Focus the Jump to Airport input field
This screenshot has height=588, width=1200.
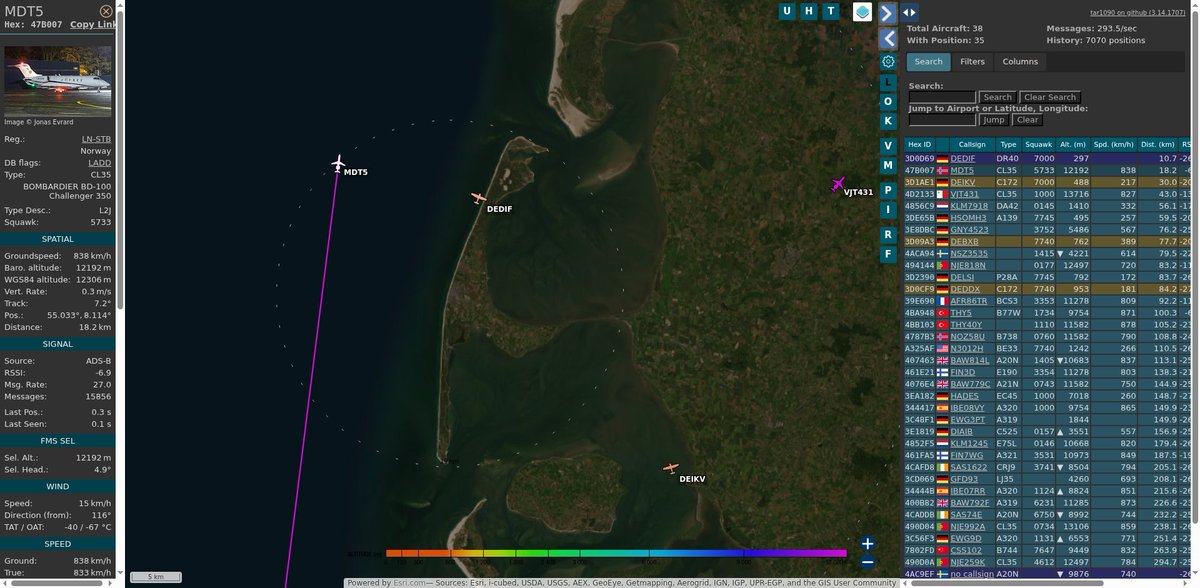click(942, 119)
